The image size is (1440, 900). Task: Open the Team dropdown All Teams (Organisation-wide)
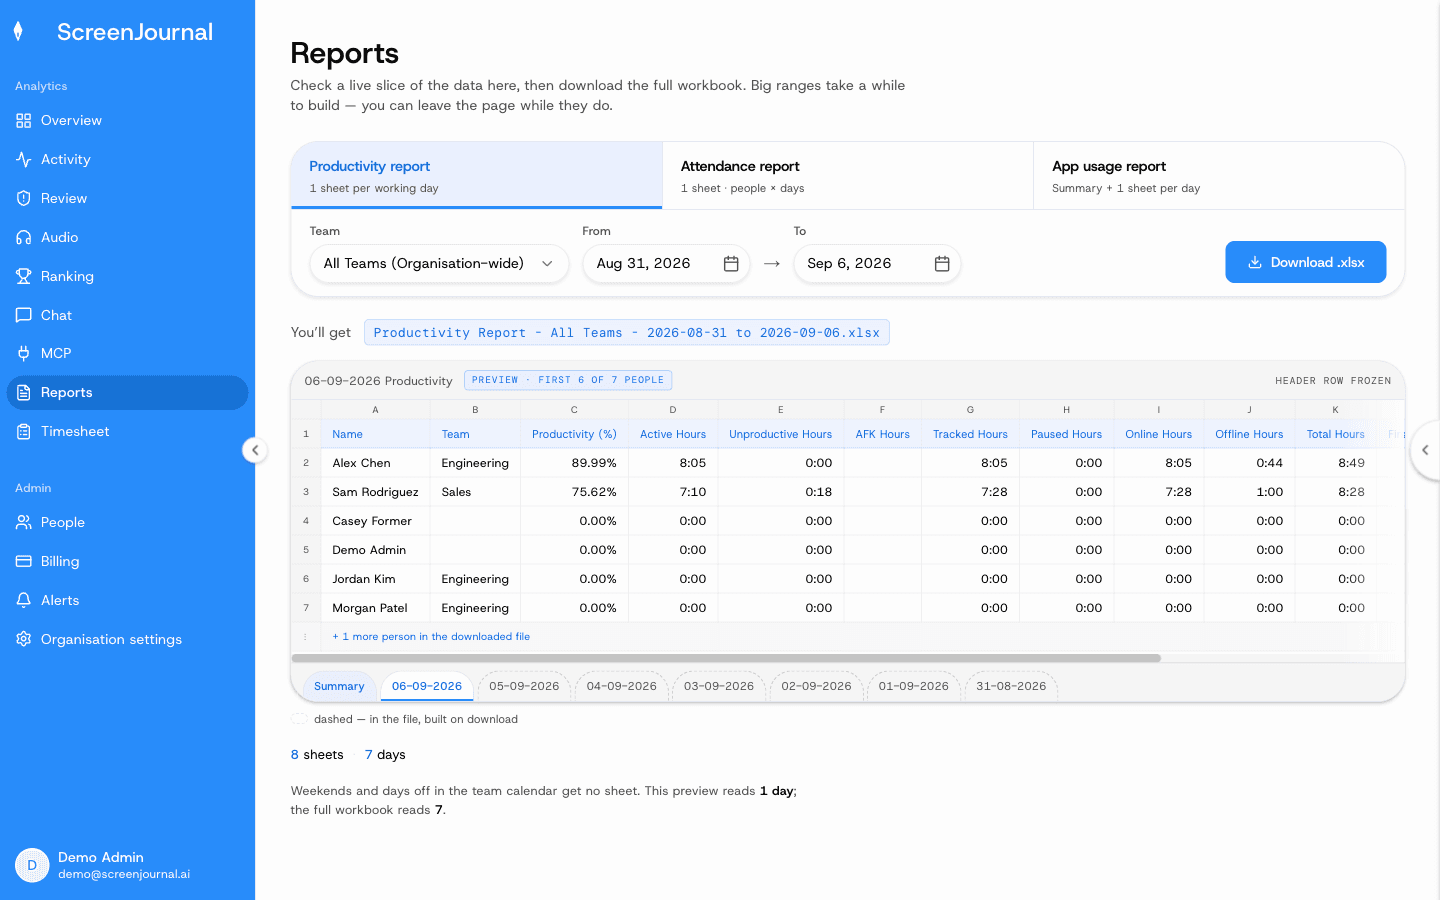(x=439, y=264)
